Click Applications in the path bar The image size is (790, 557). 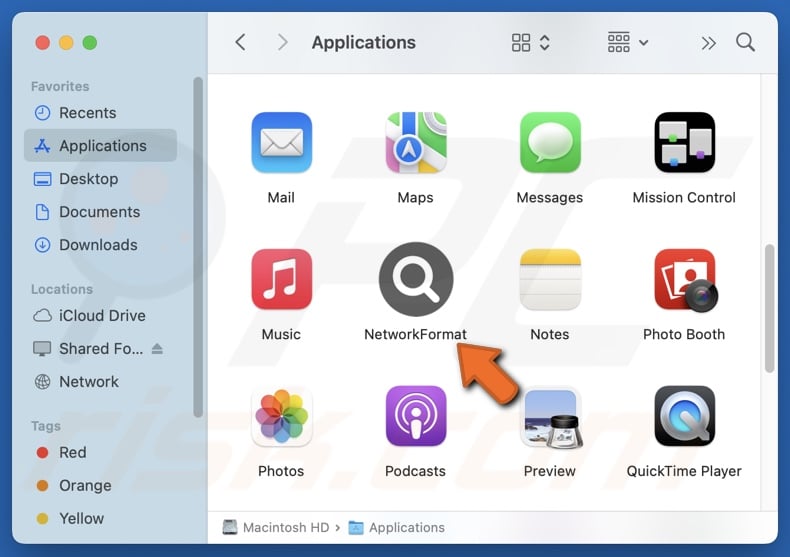397,527
